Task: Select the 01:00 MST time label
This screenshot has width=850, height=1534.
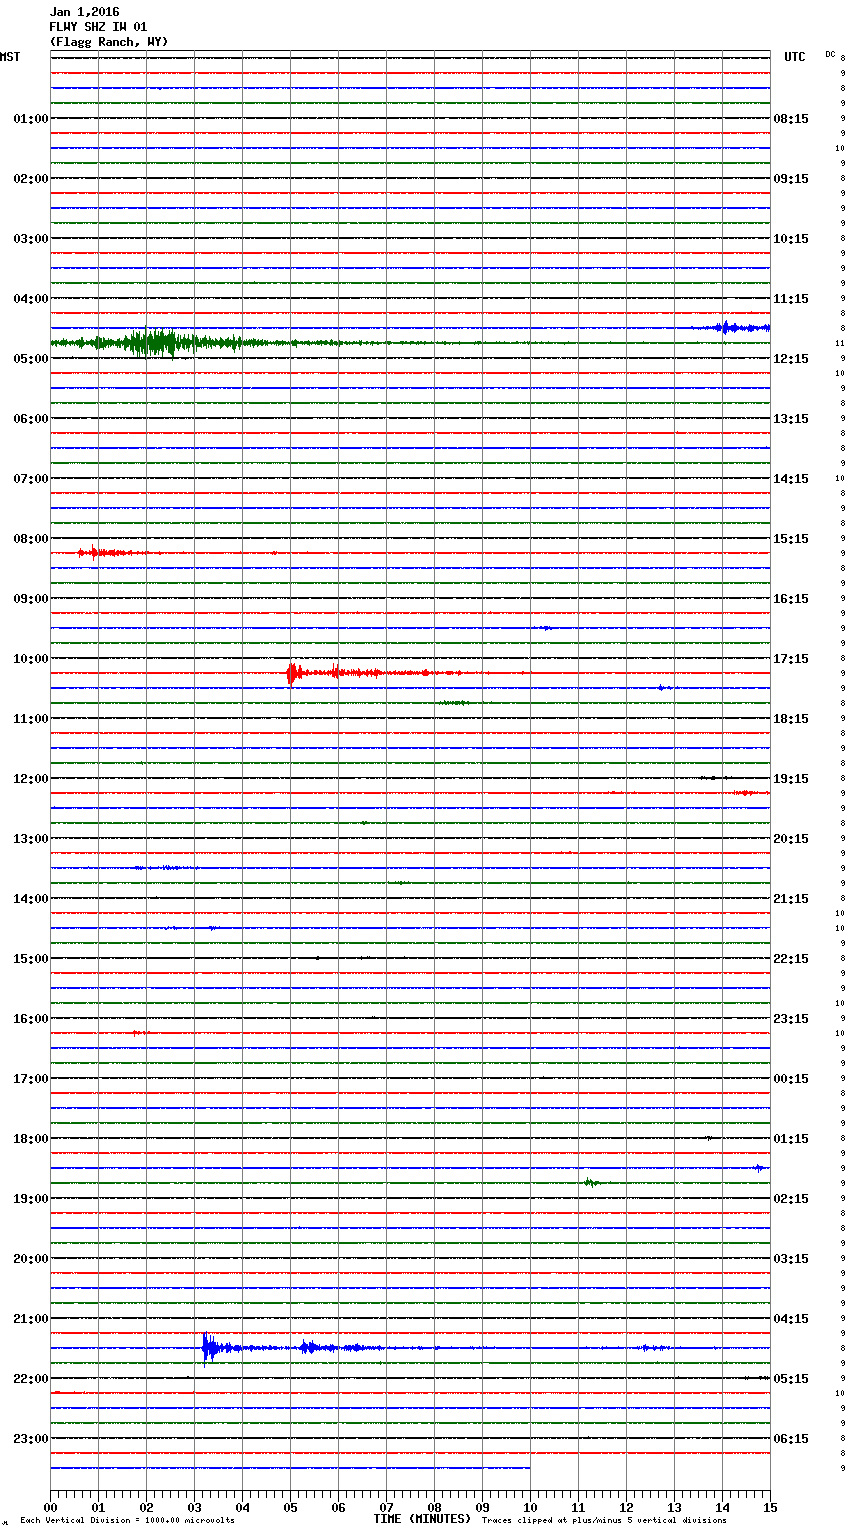Action: click(x=31, y=119)
